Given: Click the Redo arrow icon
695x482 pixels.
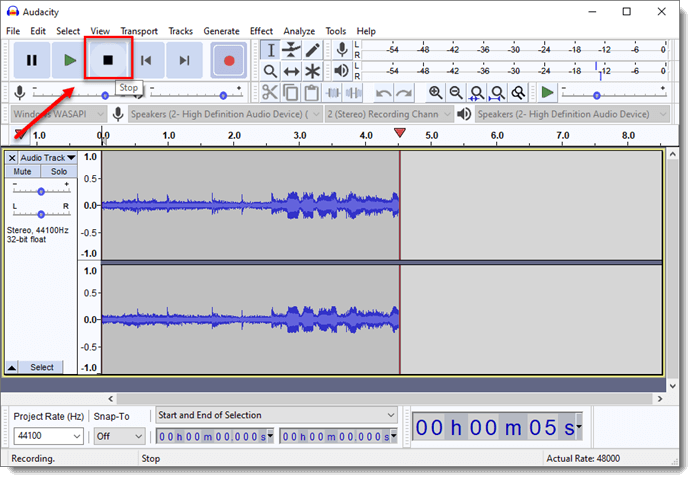Looking at the screenshot, I should [x=404, y=93].
